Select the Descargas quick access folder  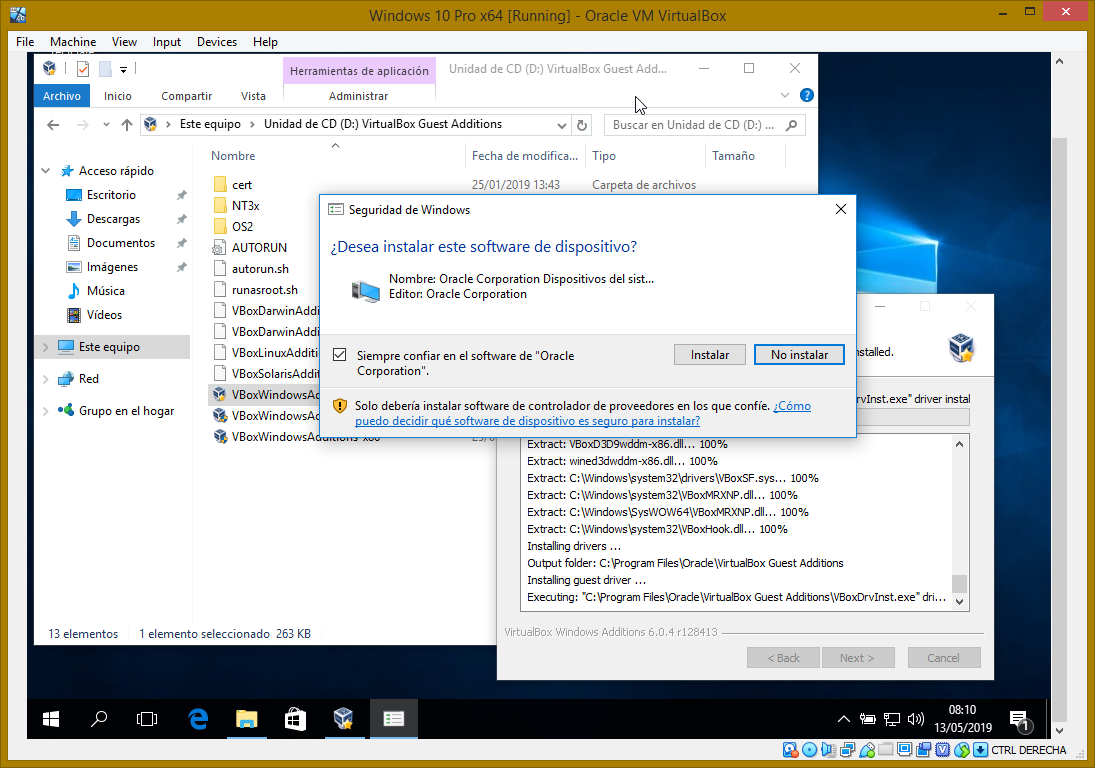tap(113, 219)
